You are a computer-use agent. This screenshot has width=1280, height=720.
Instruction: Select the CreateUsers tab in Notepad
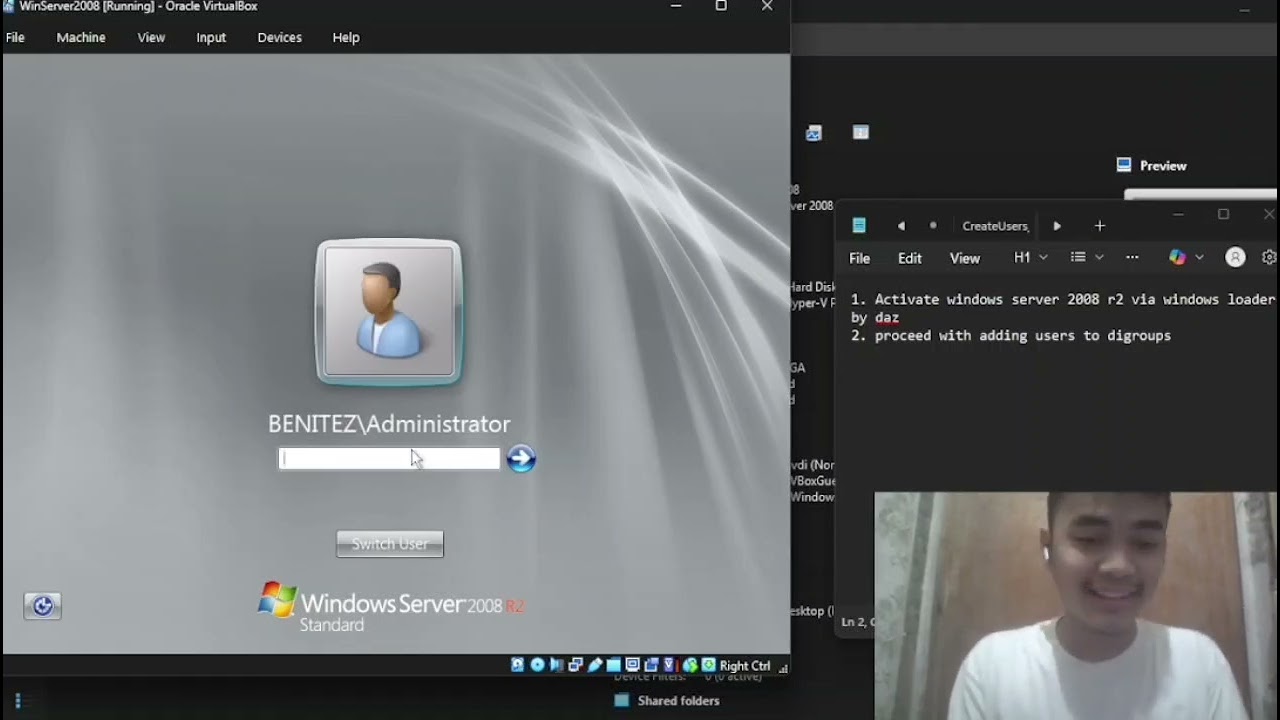[995, 226]
